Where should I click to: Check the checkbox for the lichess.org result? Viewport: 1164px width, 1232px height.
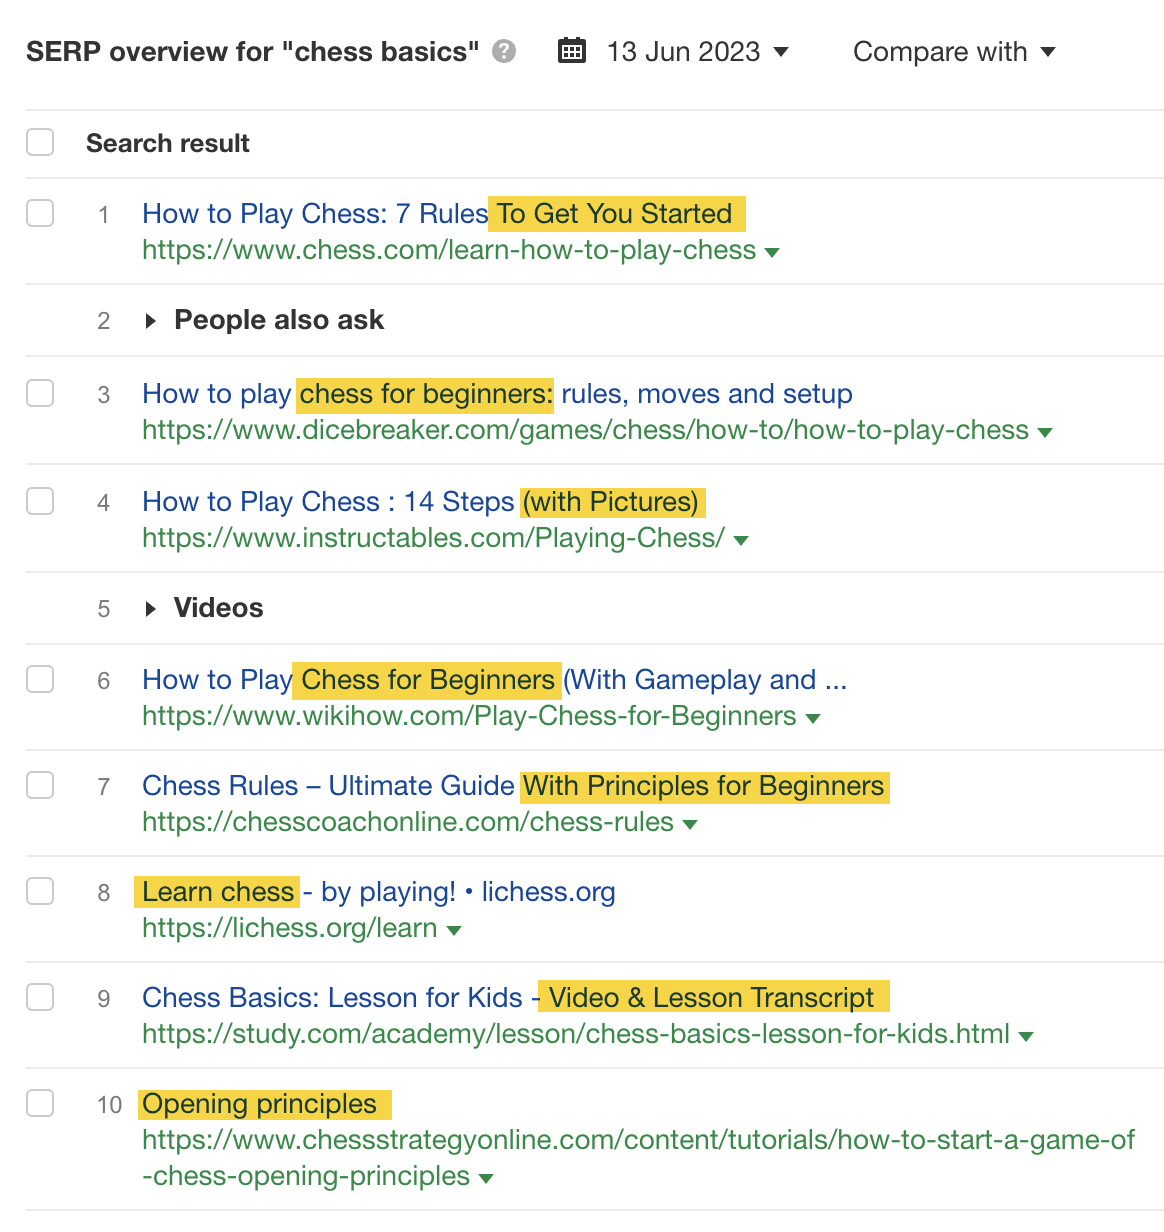click(40, 891)
